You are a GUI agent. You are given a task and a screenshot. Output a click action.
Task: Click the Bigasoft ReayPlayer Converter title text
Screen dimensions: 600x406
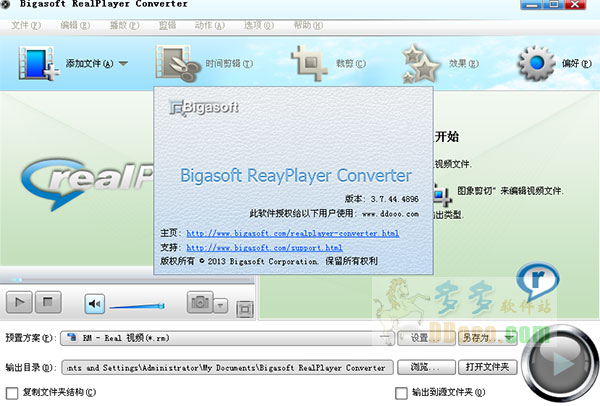coord(296,176)
